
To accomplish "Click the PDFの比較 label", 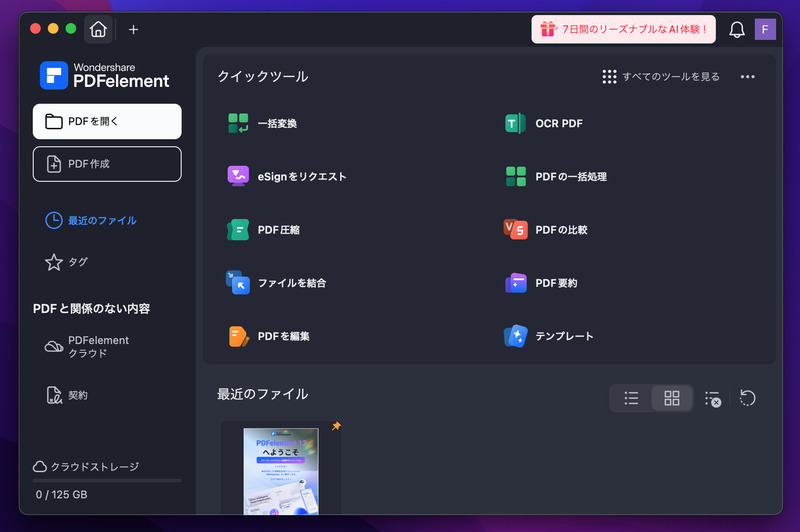I will [561, 230].
